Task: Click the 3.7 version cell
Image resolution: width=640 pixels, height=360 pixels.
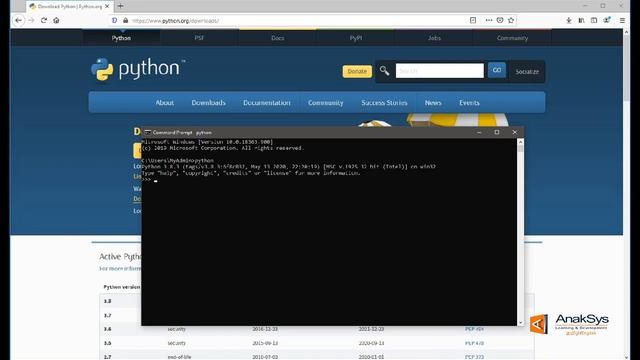Action: (107, 315)
